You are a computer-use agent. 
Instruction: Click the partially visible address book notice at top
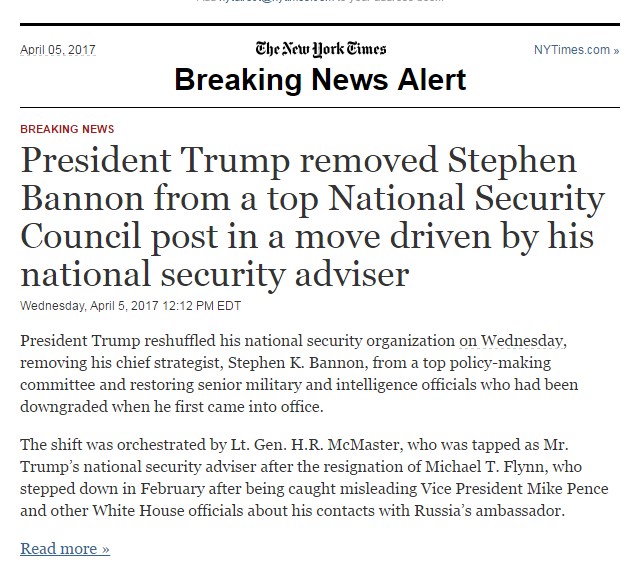pos(320,1)
